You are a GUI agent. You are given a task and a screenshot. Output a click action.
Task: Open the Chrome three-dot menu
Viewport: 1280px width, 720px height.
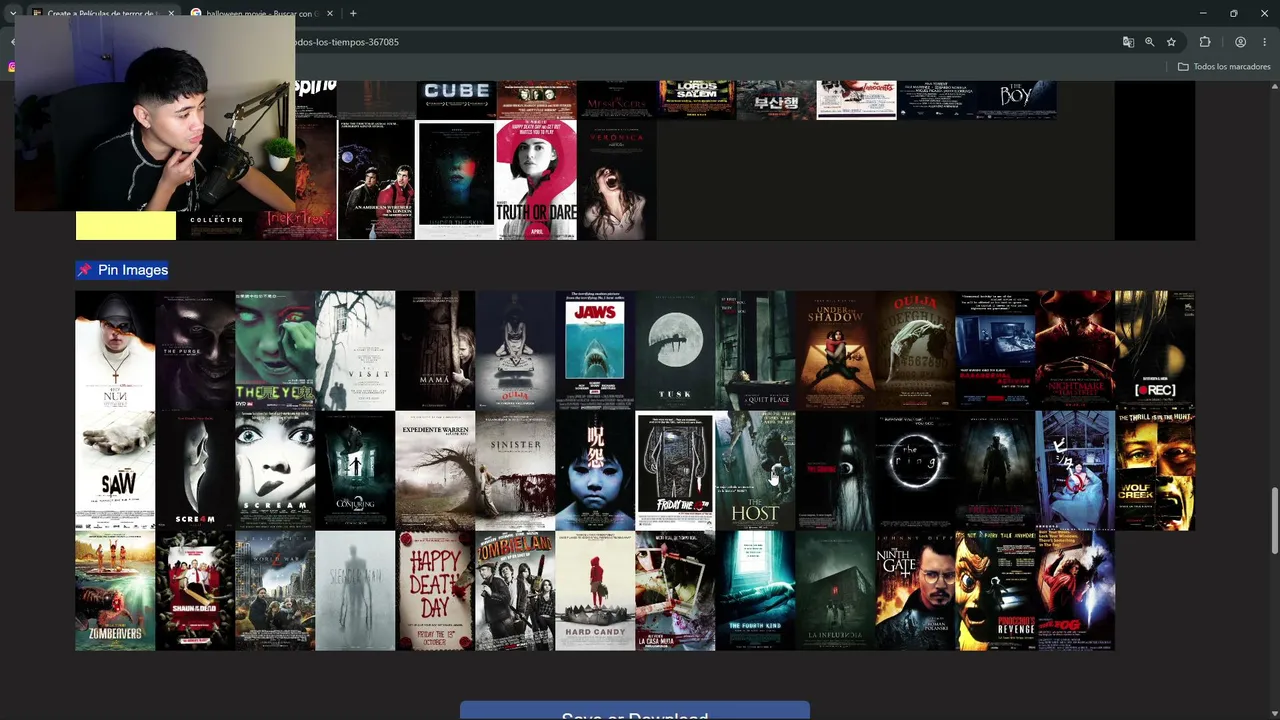point(1265,42)
